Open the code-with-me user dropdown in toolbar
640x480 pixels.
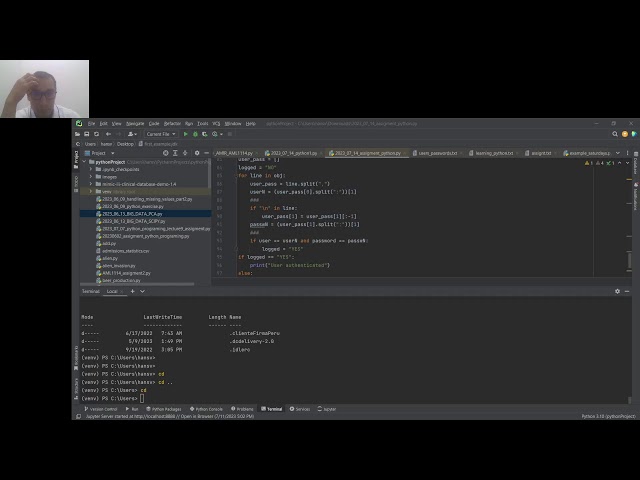(132, 134)
